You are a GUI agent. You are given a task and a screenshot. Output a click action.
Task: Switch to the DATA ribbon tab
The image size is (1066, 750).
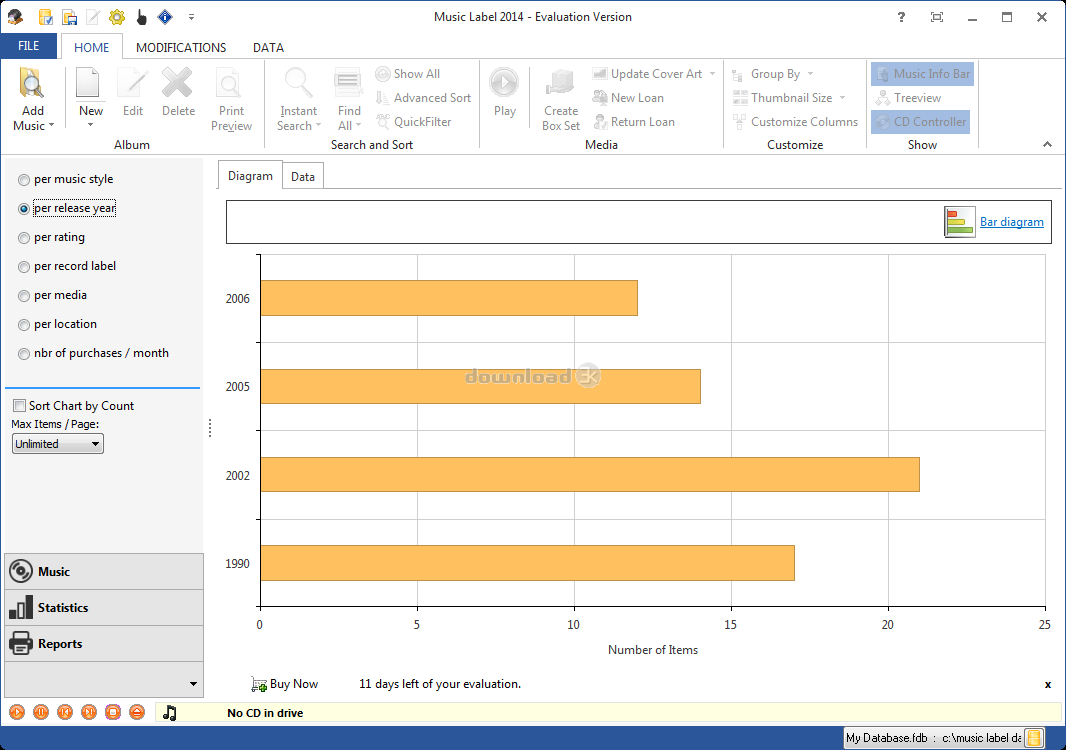click(269, 48)
